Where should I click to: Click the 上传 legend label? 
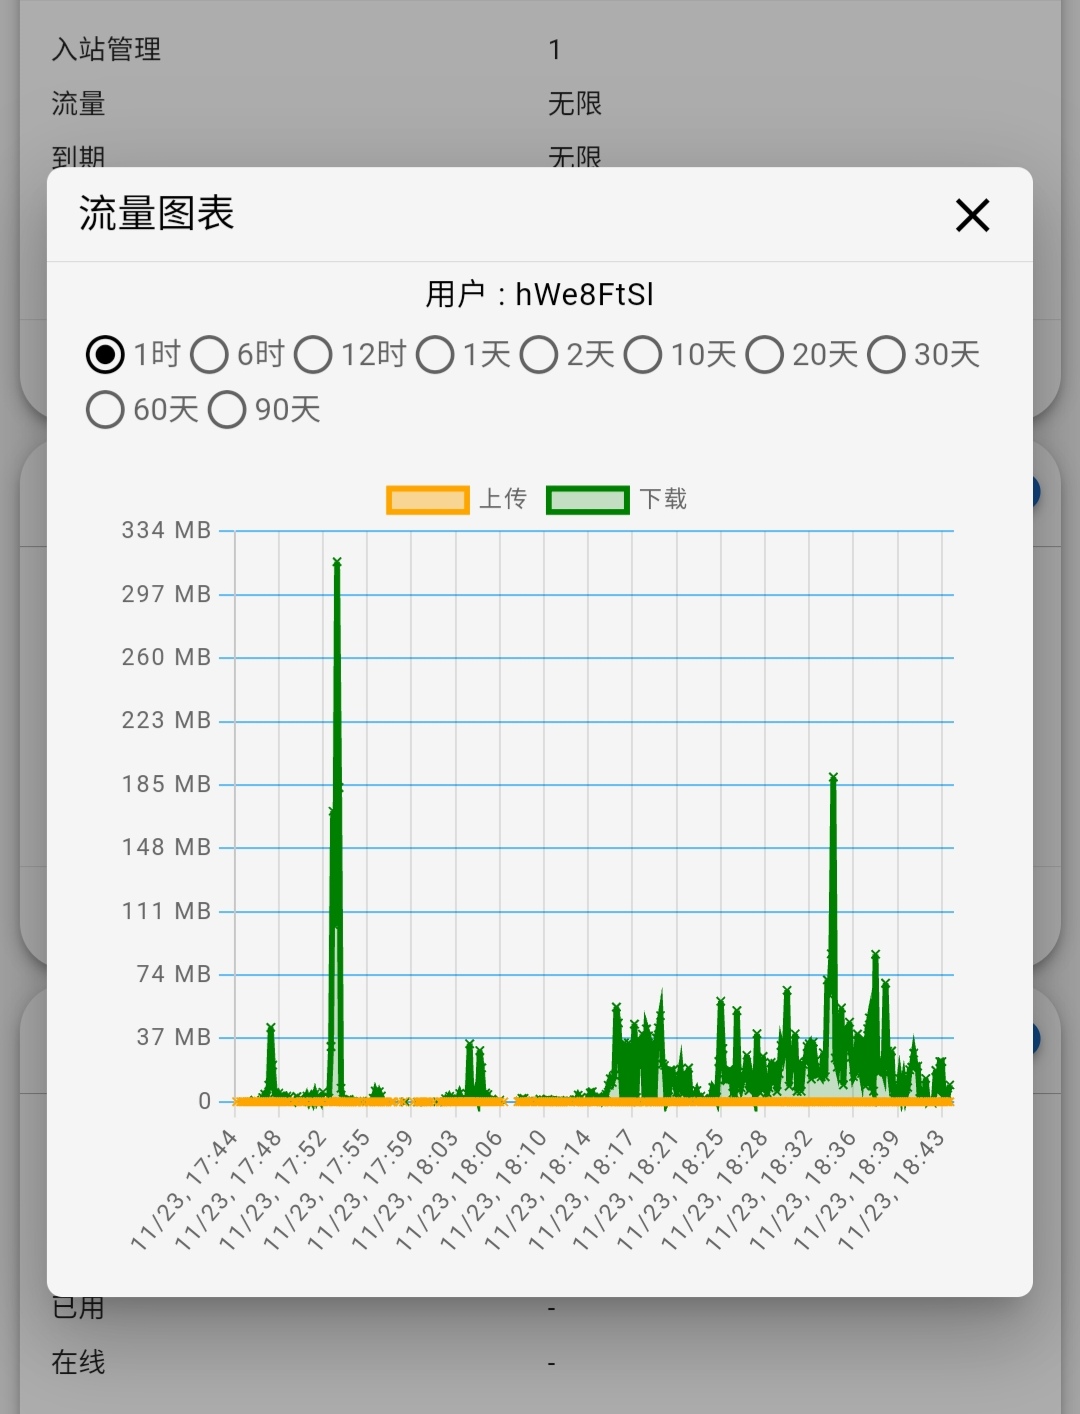(503, 499)
